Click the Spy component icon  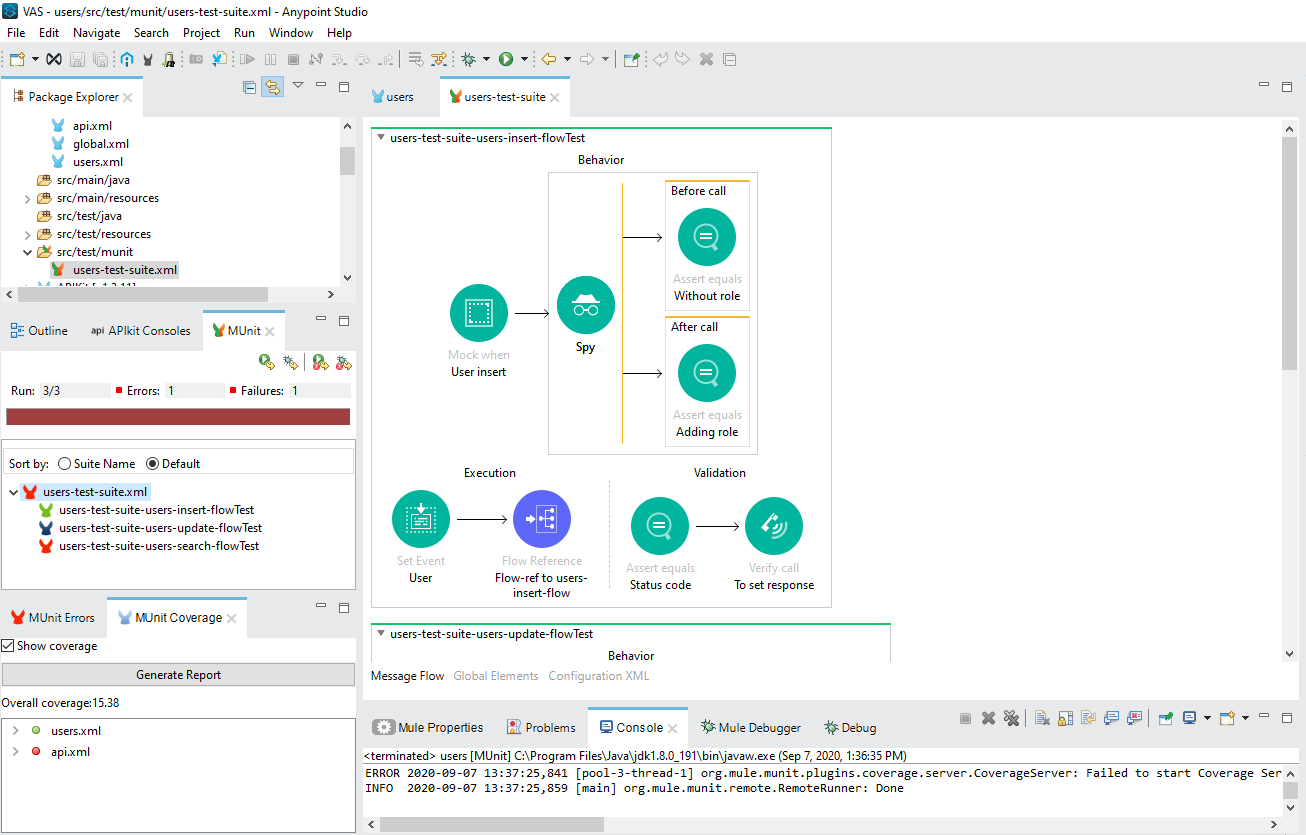pyautogui.click(x=585, y=306)
